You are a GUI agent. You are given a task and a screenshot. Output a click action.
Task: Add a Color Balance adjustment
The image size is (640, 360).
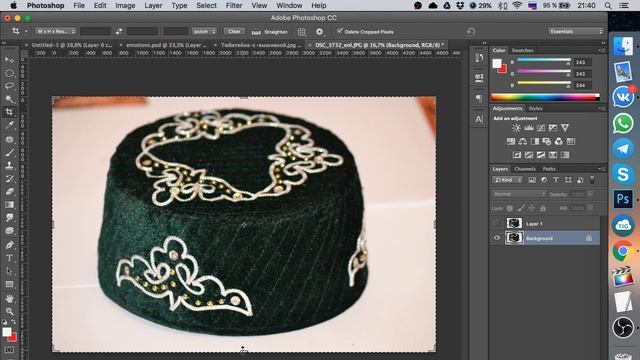[523, 141]
